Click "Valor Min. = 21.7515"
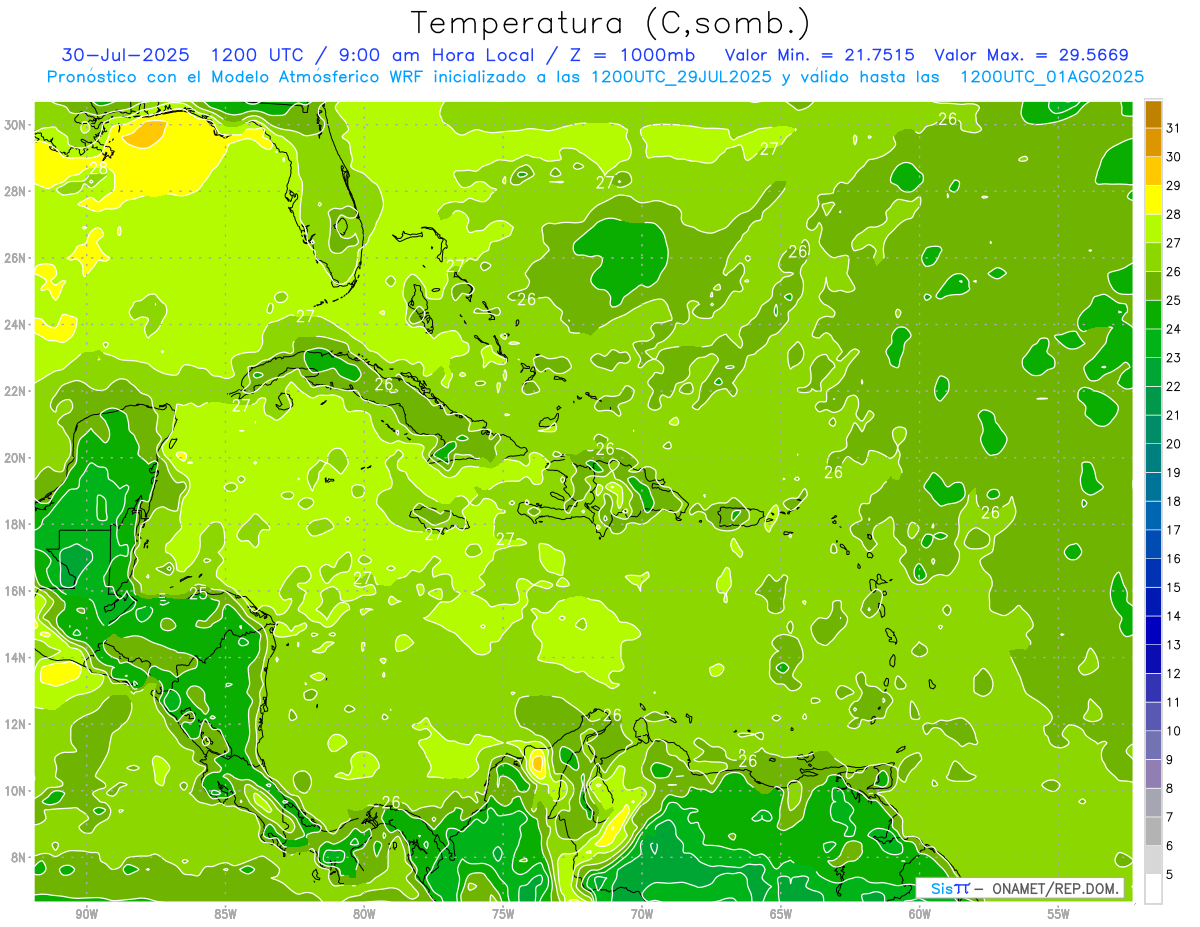 click(820, 54)
